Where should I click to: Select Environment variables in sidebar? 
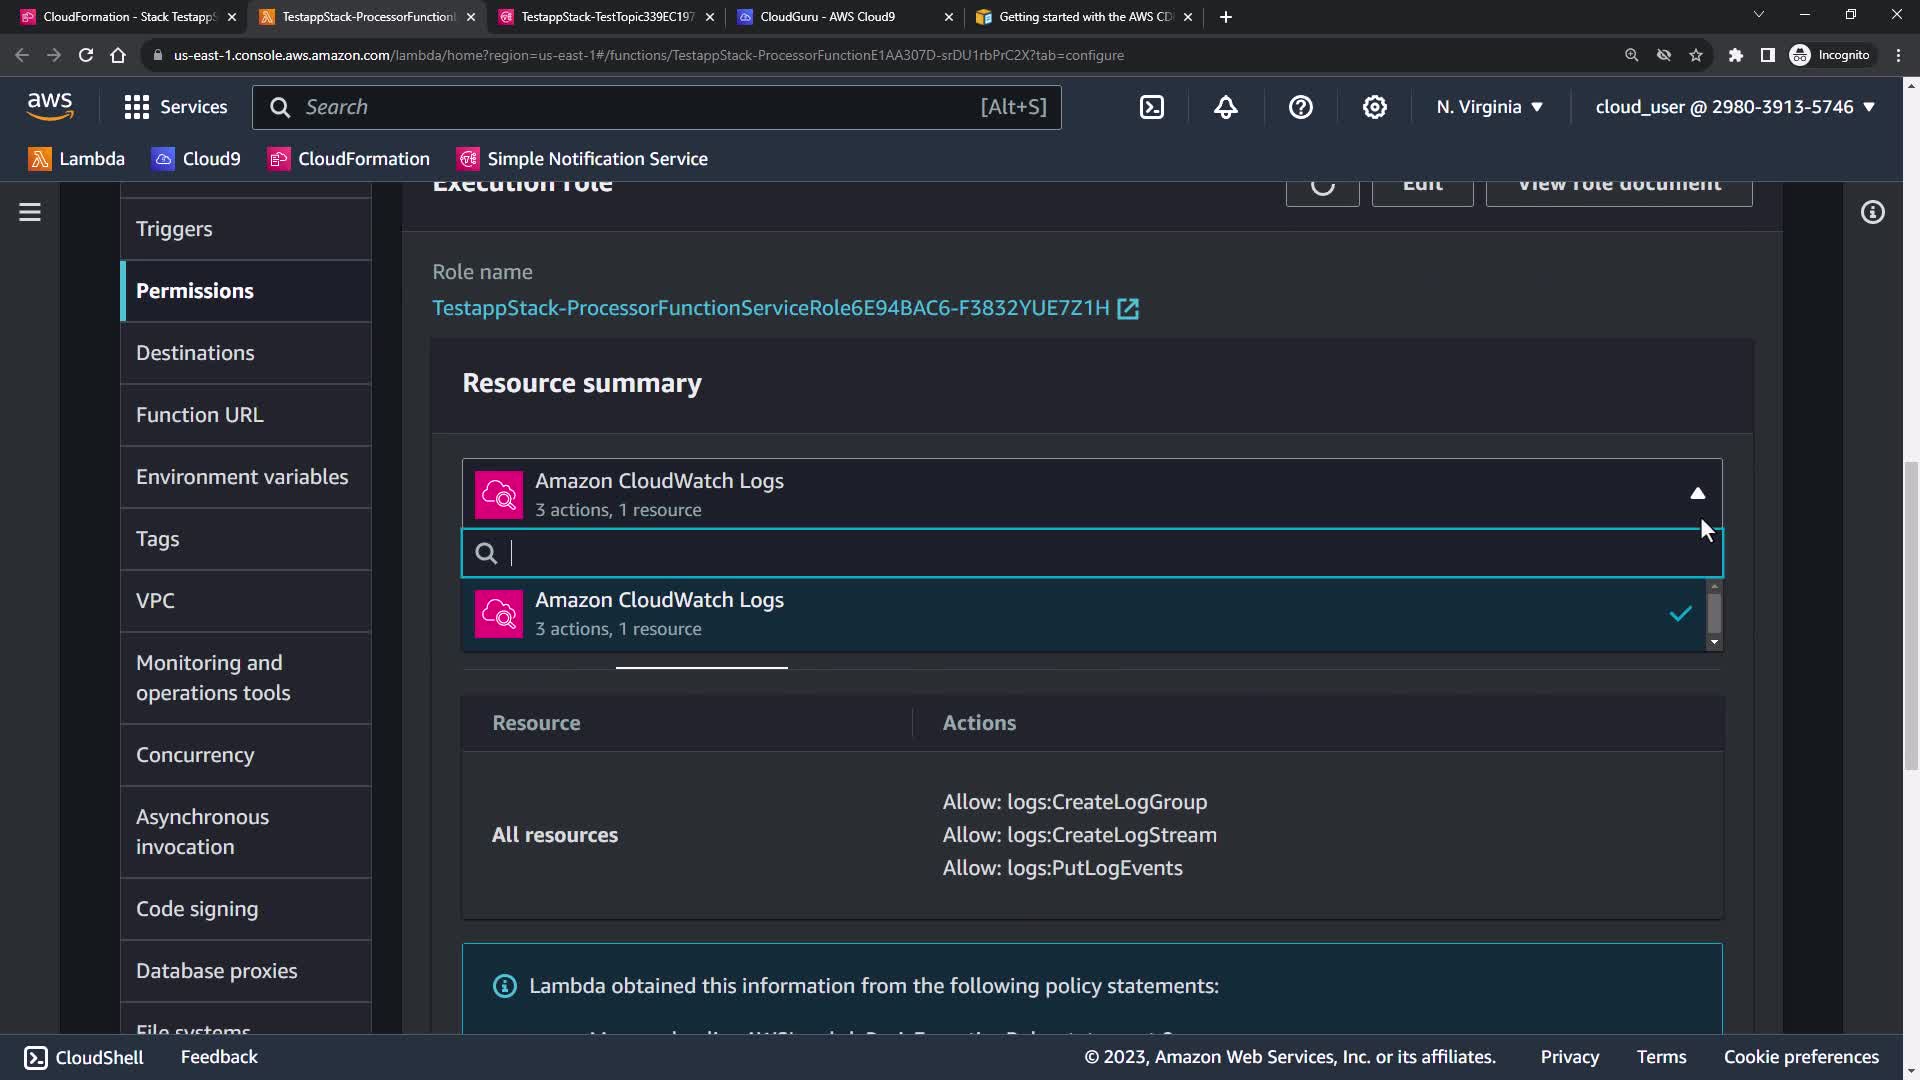coord(242,477)
